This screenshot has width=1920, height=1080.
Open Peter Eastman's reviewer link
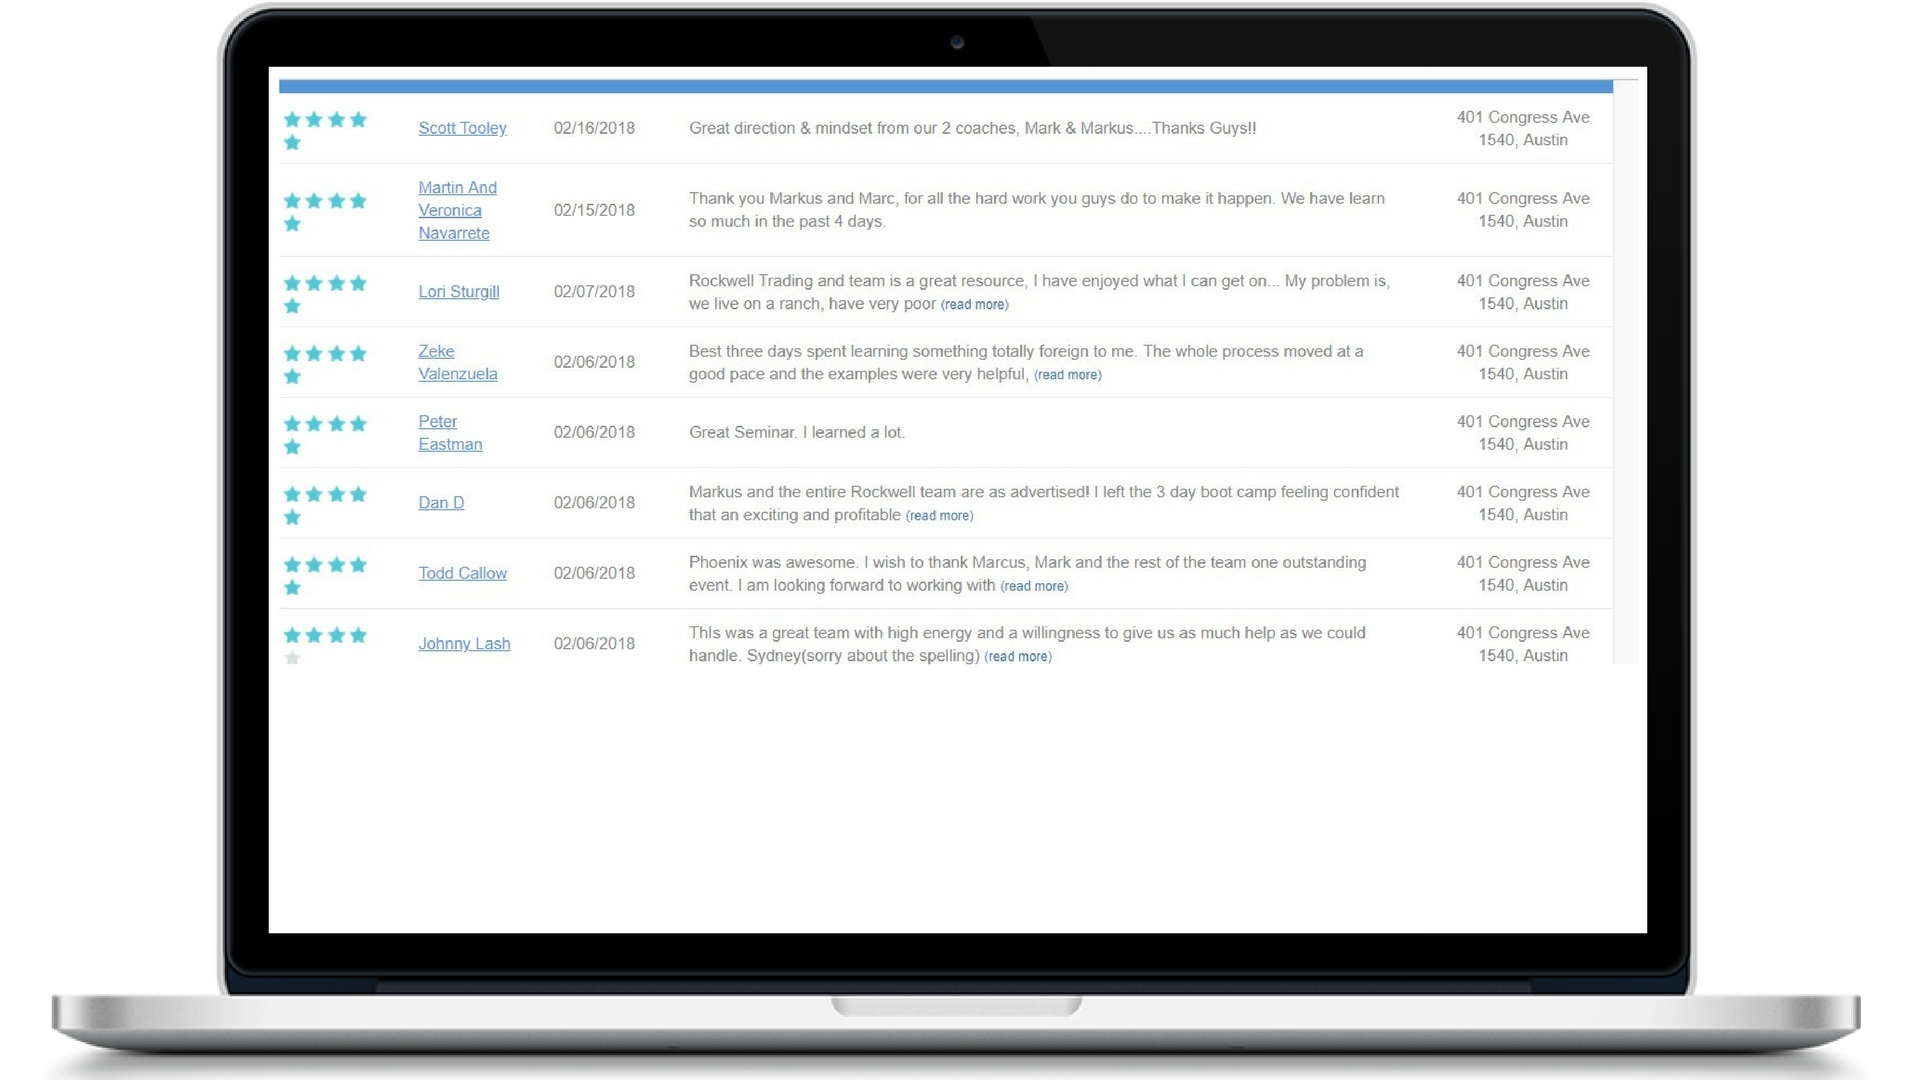(x=450, y=433)
